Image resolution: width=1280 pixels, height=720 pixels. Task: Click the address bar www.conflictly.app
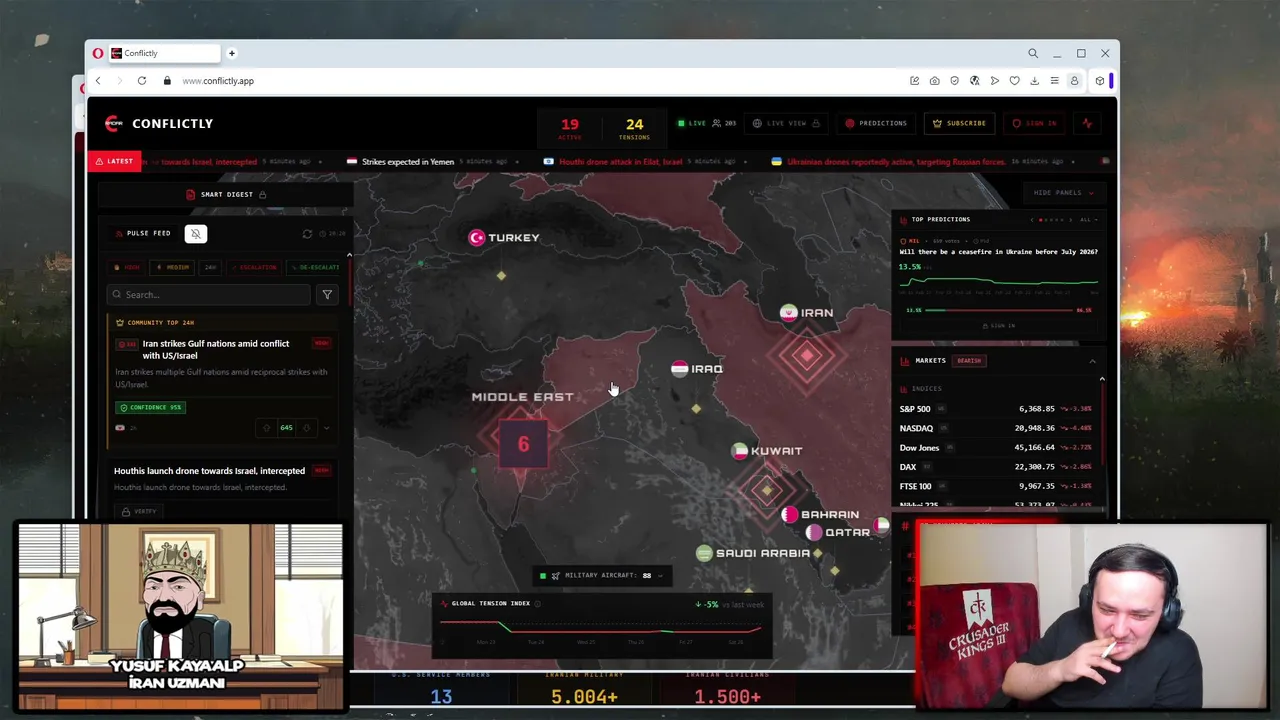pyautogui.click(x=218, y=81)
